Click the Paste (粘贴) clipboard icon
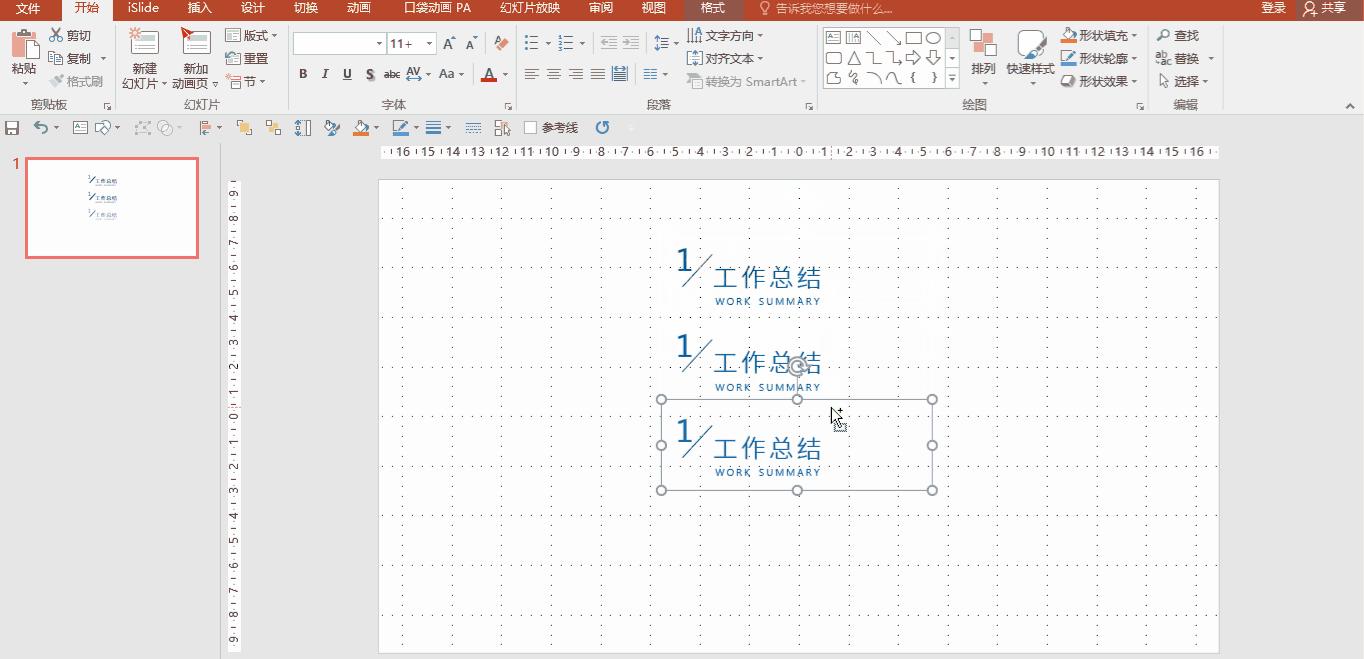Image resolution: width=1364 pixels, height=659 pixels. 24,45
